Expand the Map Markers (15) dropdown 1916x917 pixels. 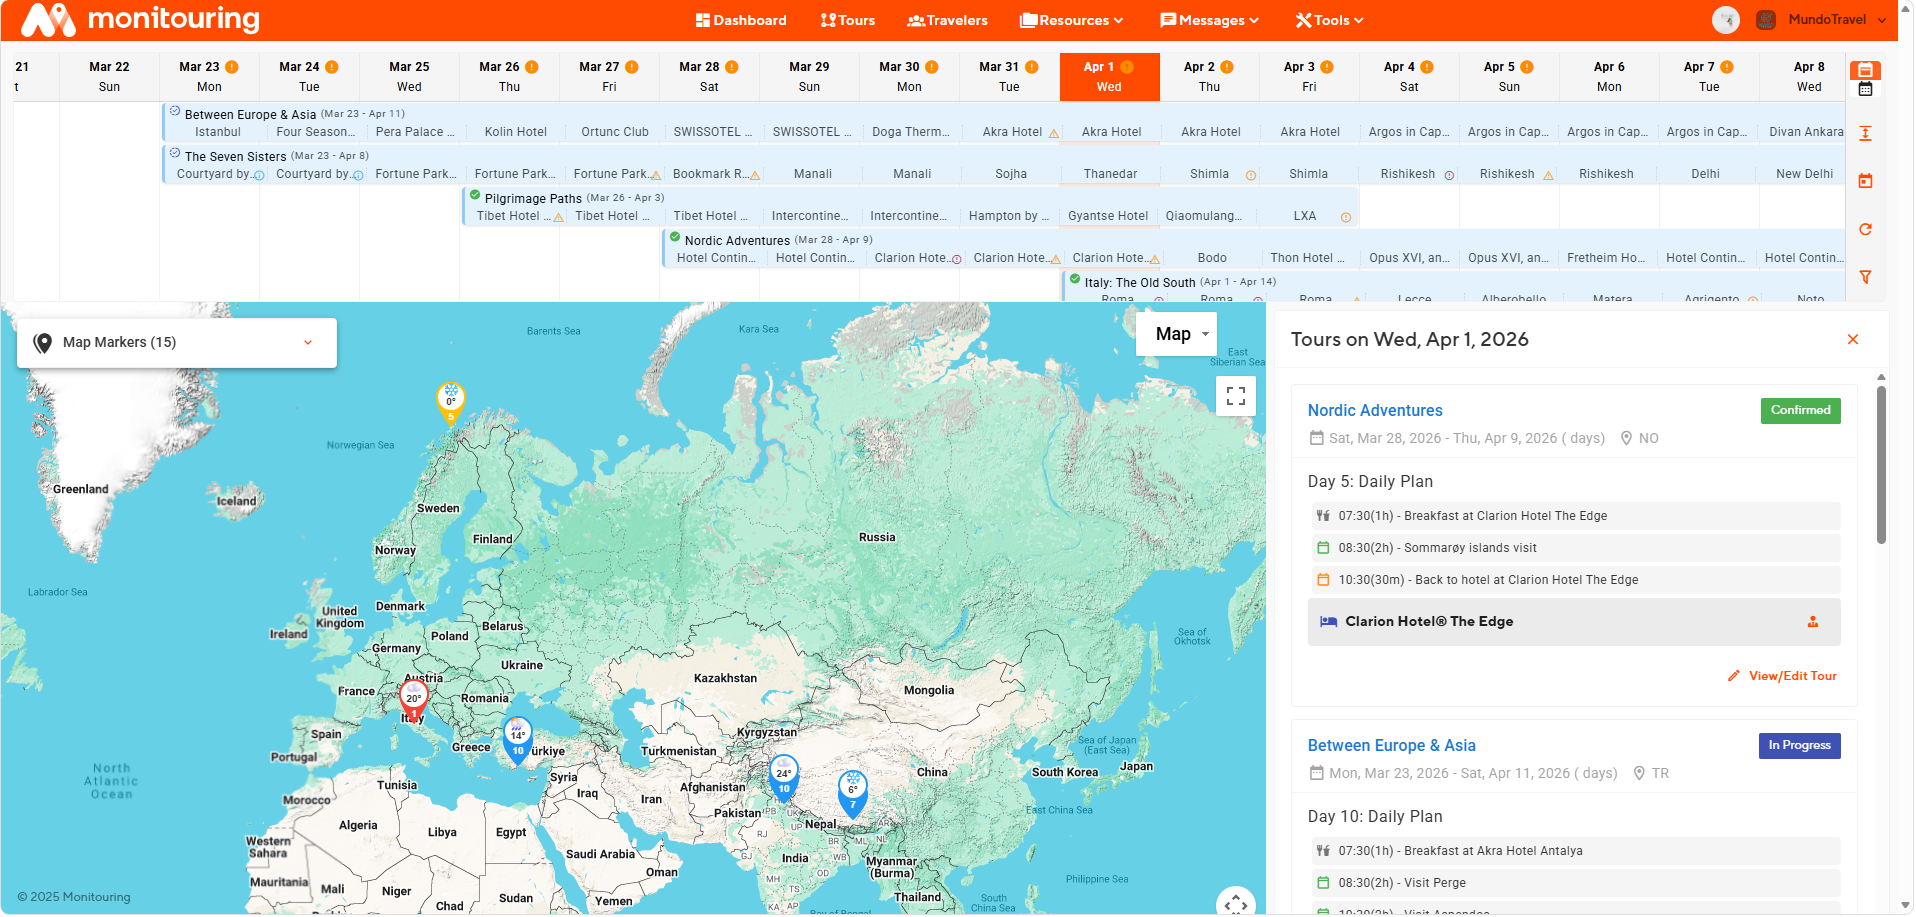coord(307,342)
